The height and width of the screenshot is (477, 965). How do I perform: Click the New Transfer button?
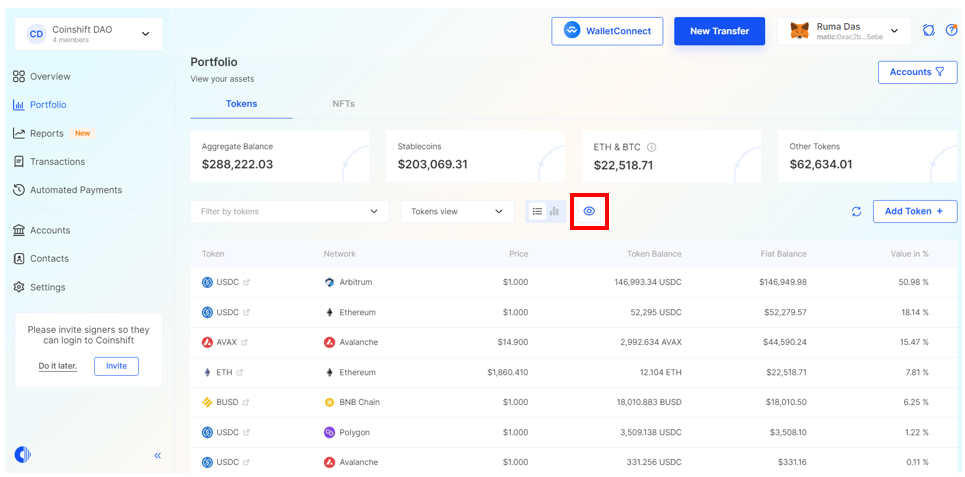719,31
